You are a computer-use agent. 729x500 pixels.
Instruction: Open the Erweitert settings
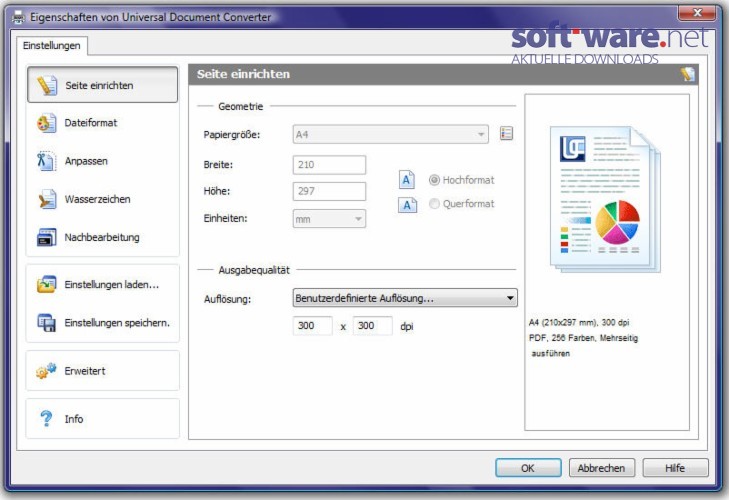pyautogui.click(x=102, y=371)
